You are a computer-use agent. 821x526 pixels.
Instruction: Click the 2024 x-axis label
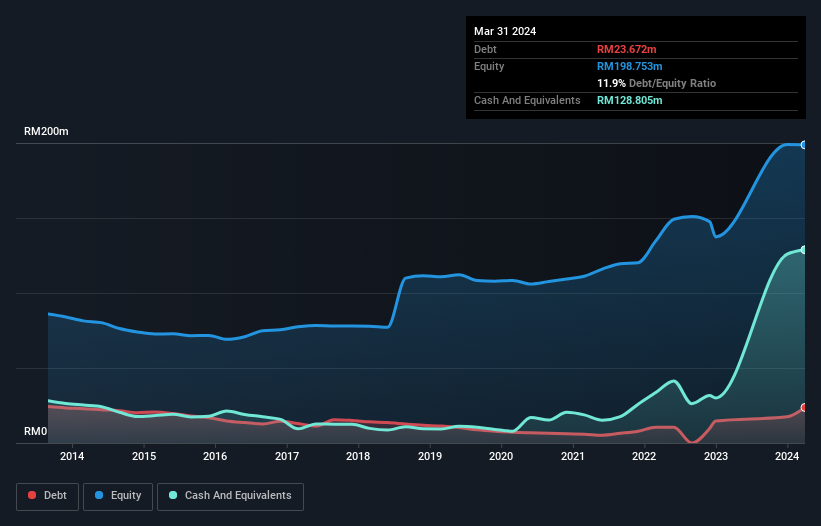click(x=787, y=456)
